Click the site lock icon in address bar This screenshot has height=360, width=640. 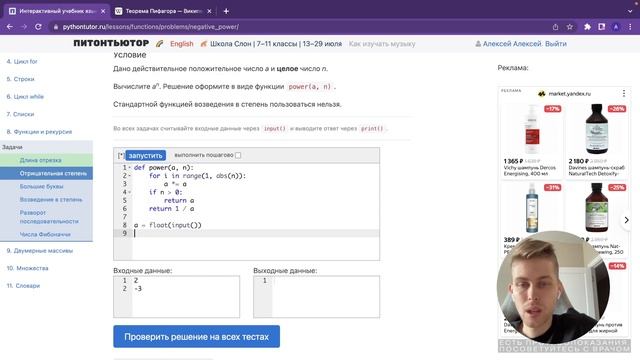(56, 27)
